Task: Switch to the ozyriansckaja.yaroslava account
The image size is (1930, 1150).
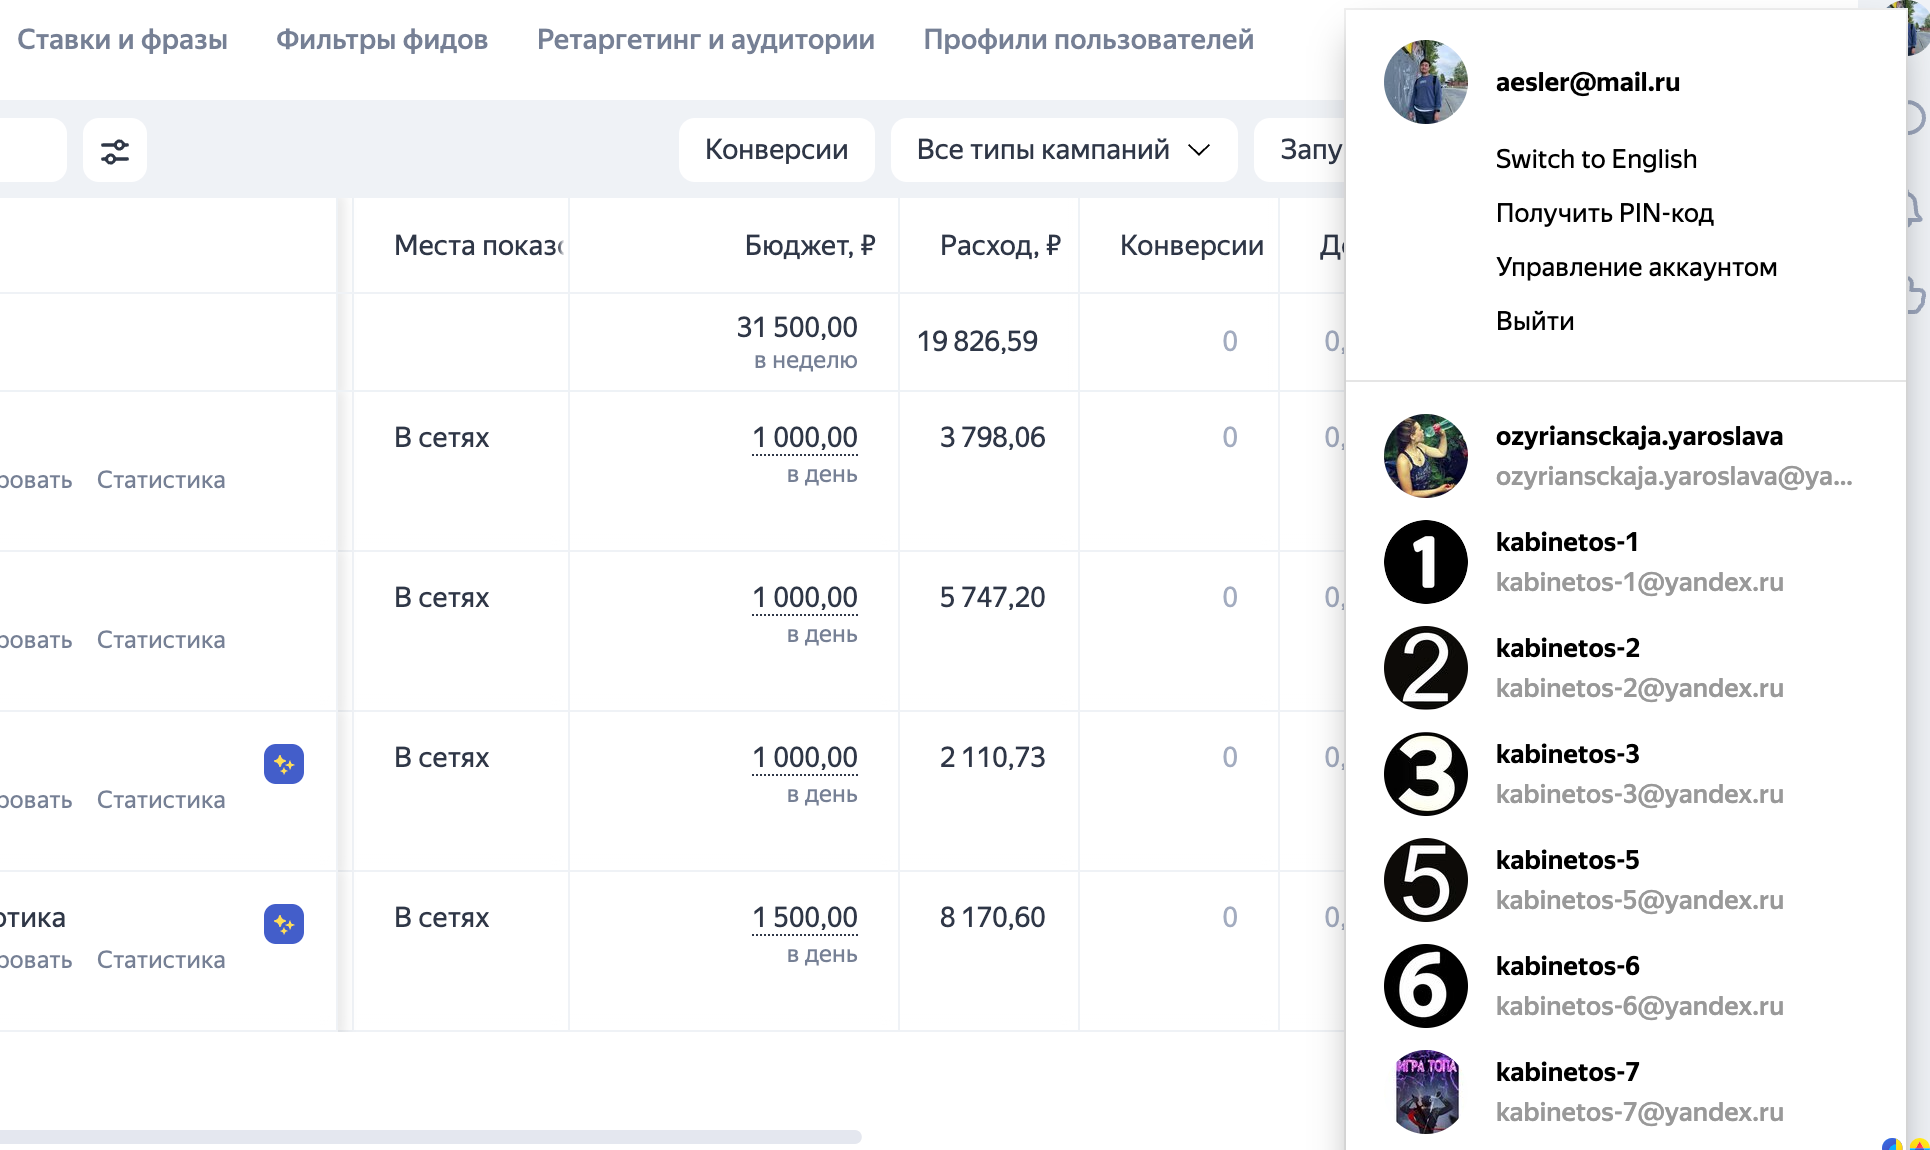Action: 1638,456
